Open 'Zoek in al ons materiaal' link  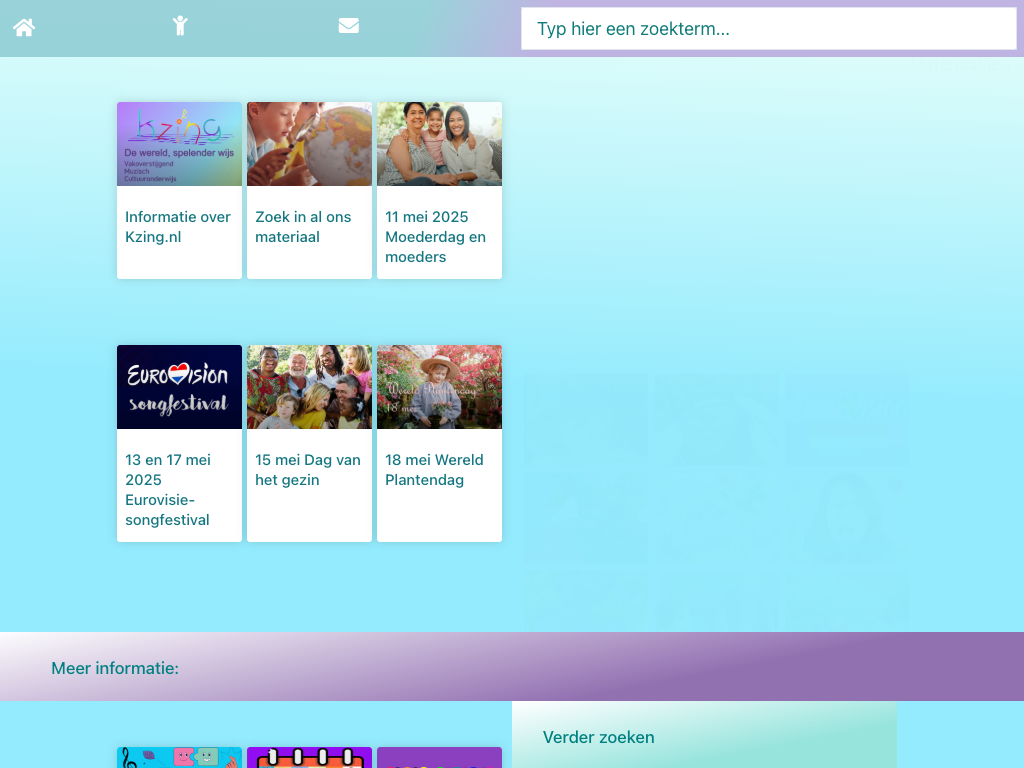coord(303,227)
